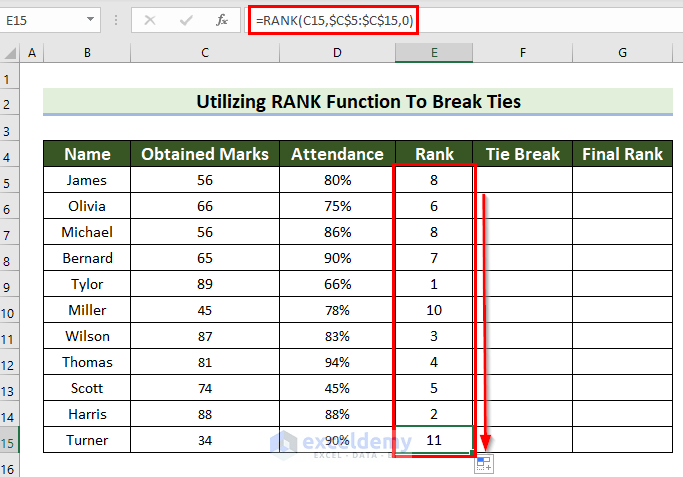This screenshot has height=477, width=683.
Task: Select column E header
Action: [434, 53]
